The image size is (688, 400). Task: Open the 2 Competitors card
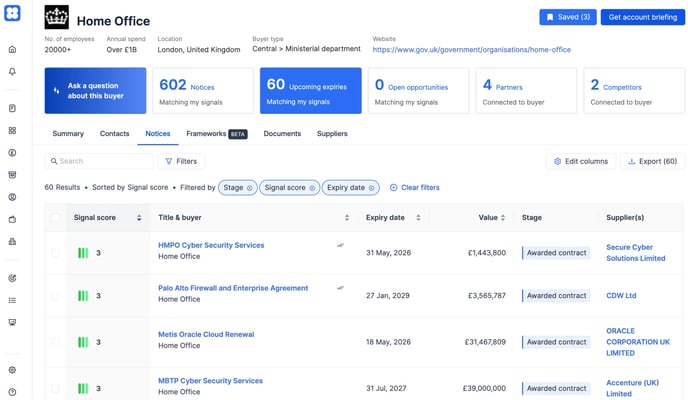(x=634, y=91)
